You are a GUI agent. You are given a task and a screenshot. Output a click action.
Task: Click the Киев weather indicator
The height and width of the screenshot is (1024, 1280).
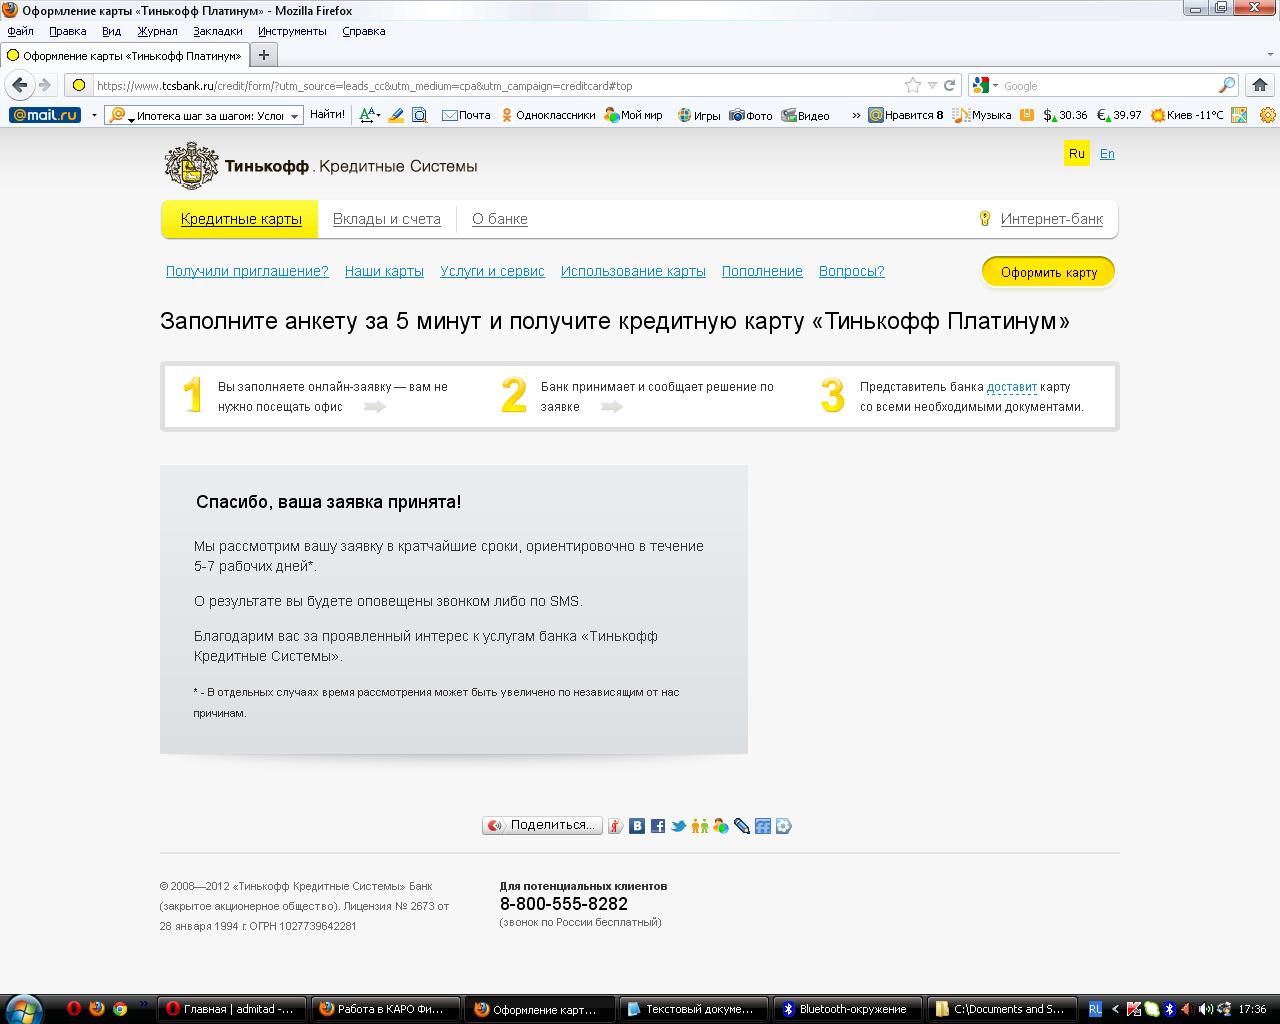click(x=1187, y=115)
